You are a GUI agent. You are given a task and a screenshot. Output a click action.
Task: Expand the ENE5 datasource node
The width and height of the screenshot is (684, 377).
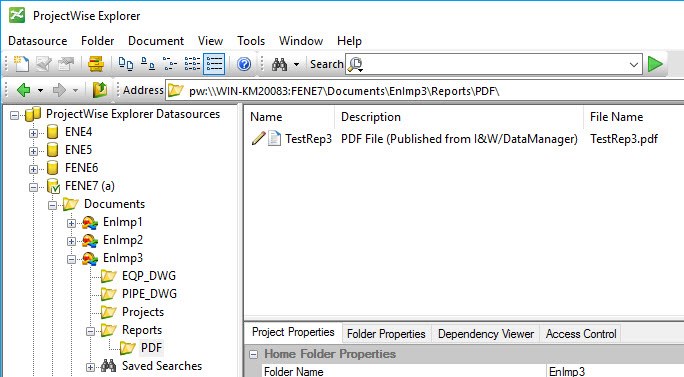pyautogui.click(x=34, y=151)
